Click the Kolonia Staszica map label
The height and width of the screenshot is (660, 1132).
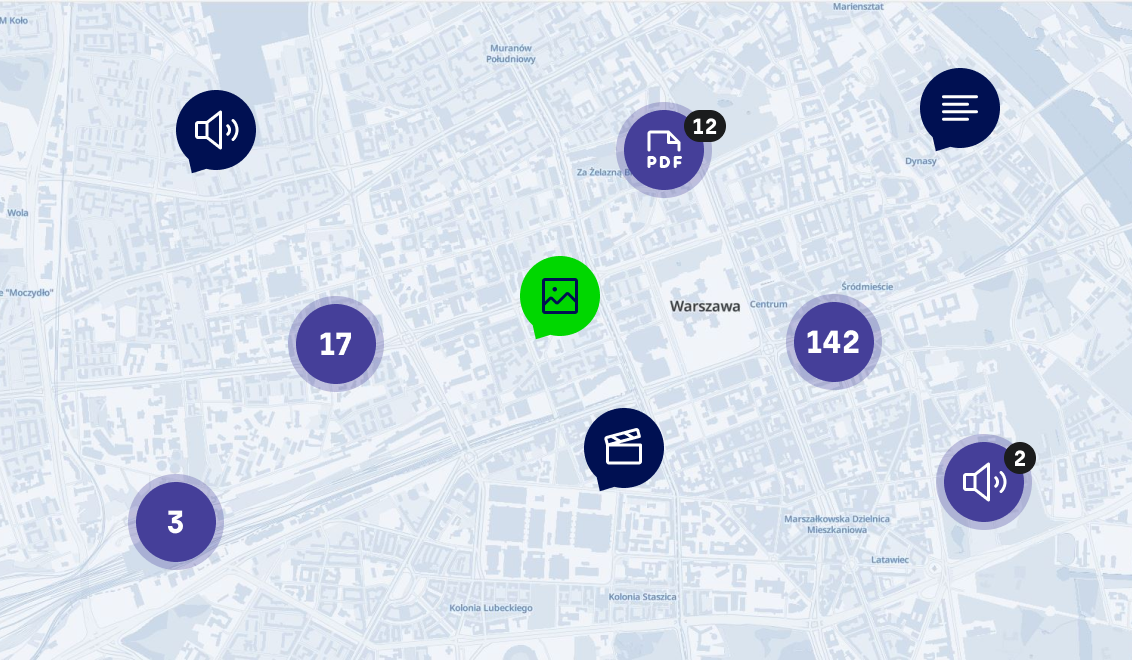click(x=642, y=597)
